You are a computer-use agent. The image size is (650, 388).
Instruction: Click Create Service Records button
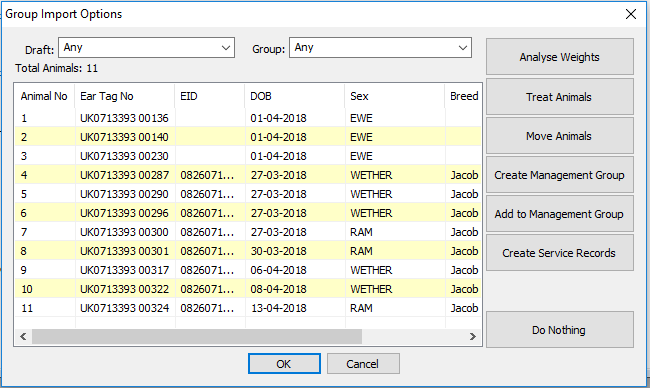(560, 252)
